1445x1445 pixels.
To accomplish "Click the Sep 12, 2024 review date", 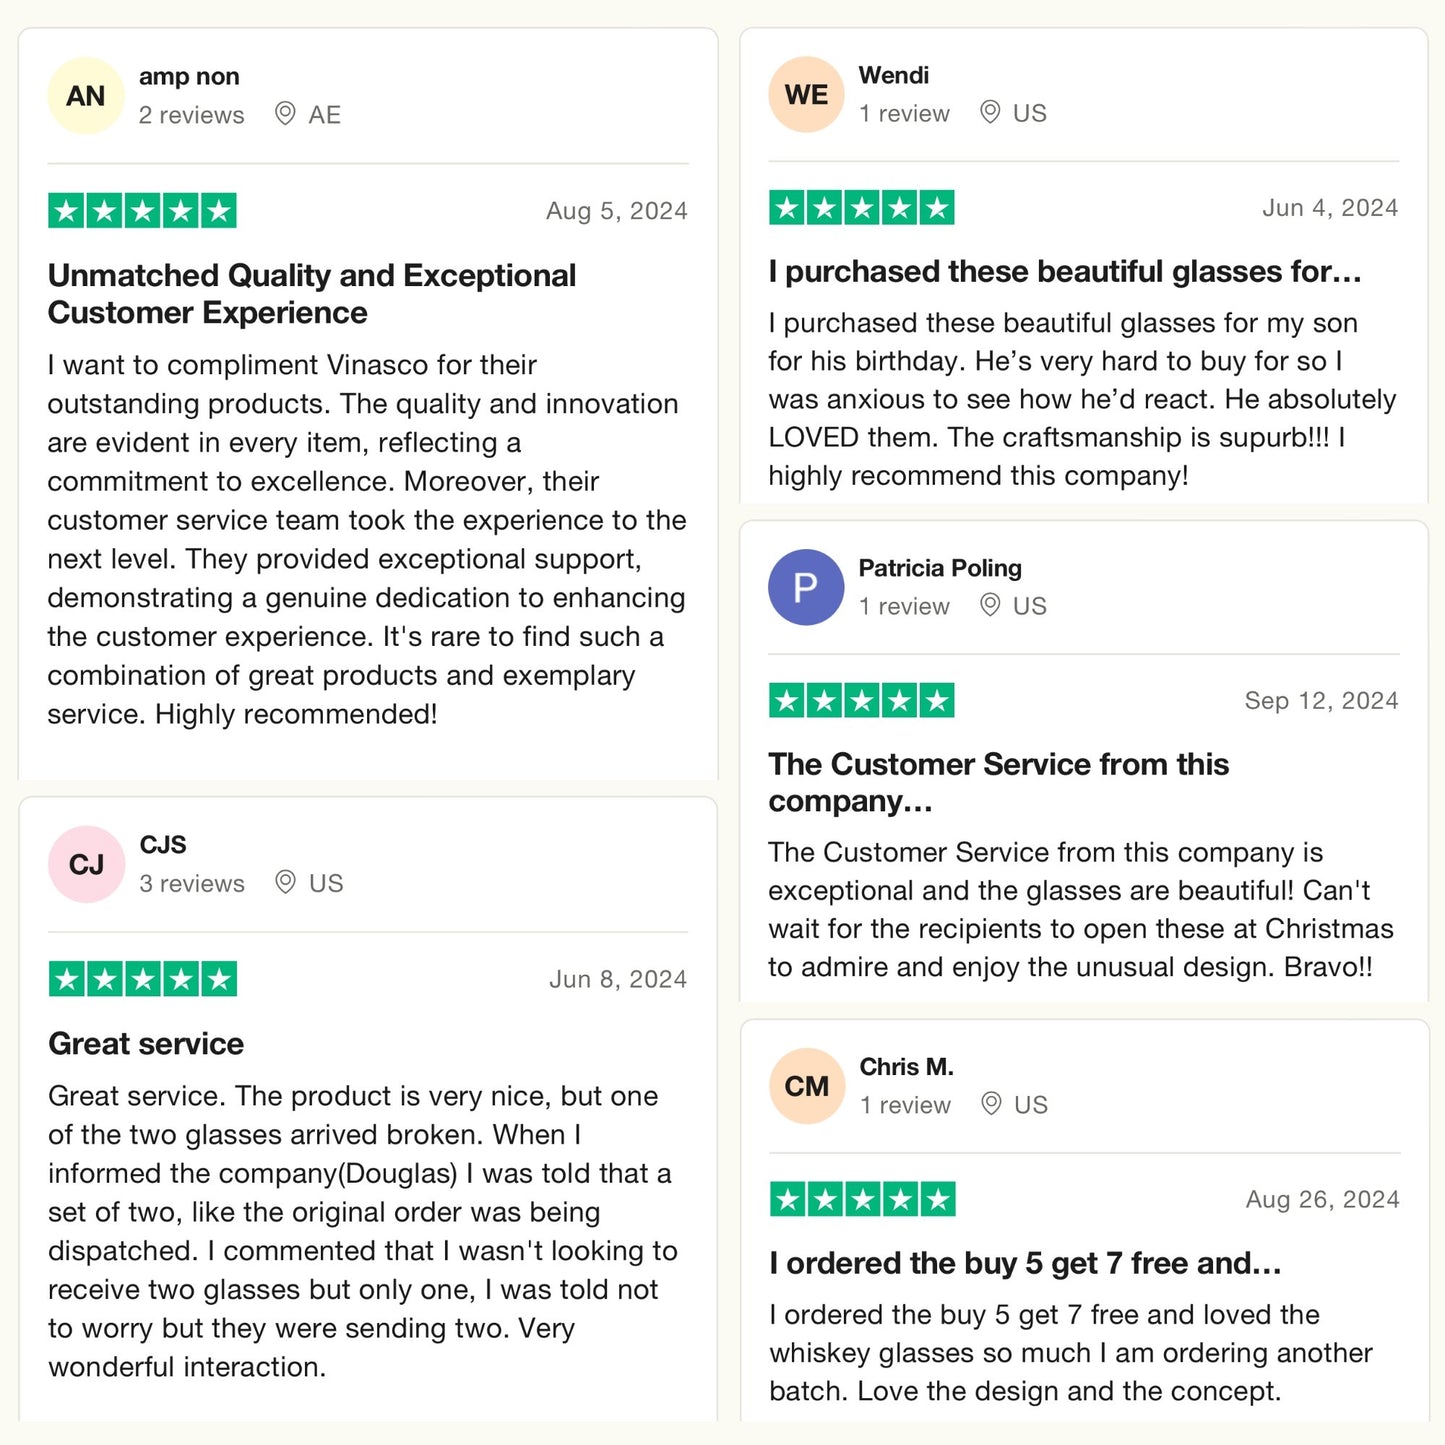I will coord(1320,701).
